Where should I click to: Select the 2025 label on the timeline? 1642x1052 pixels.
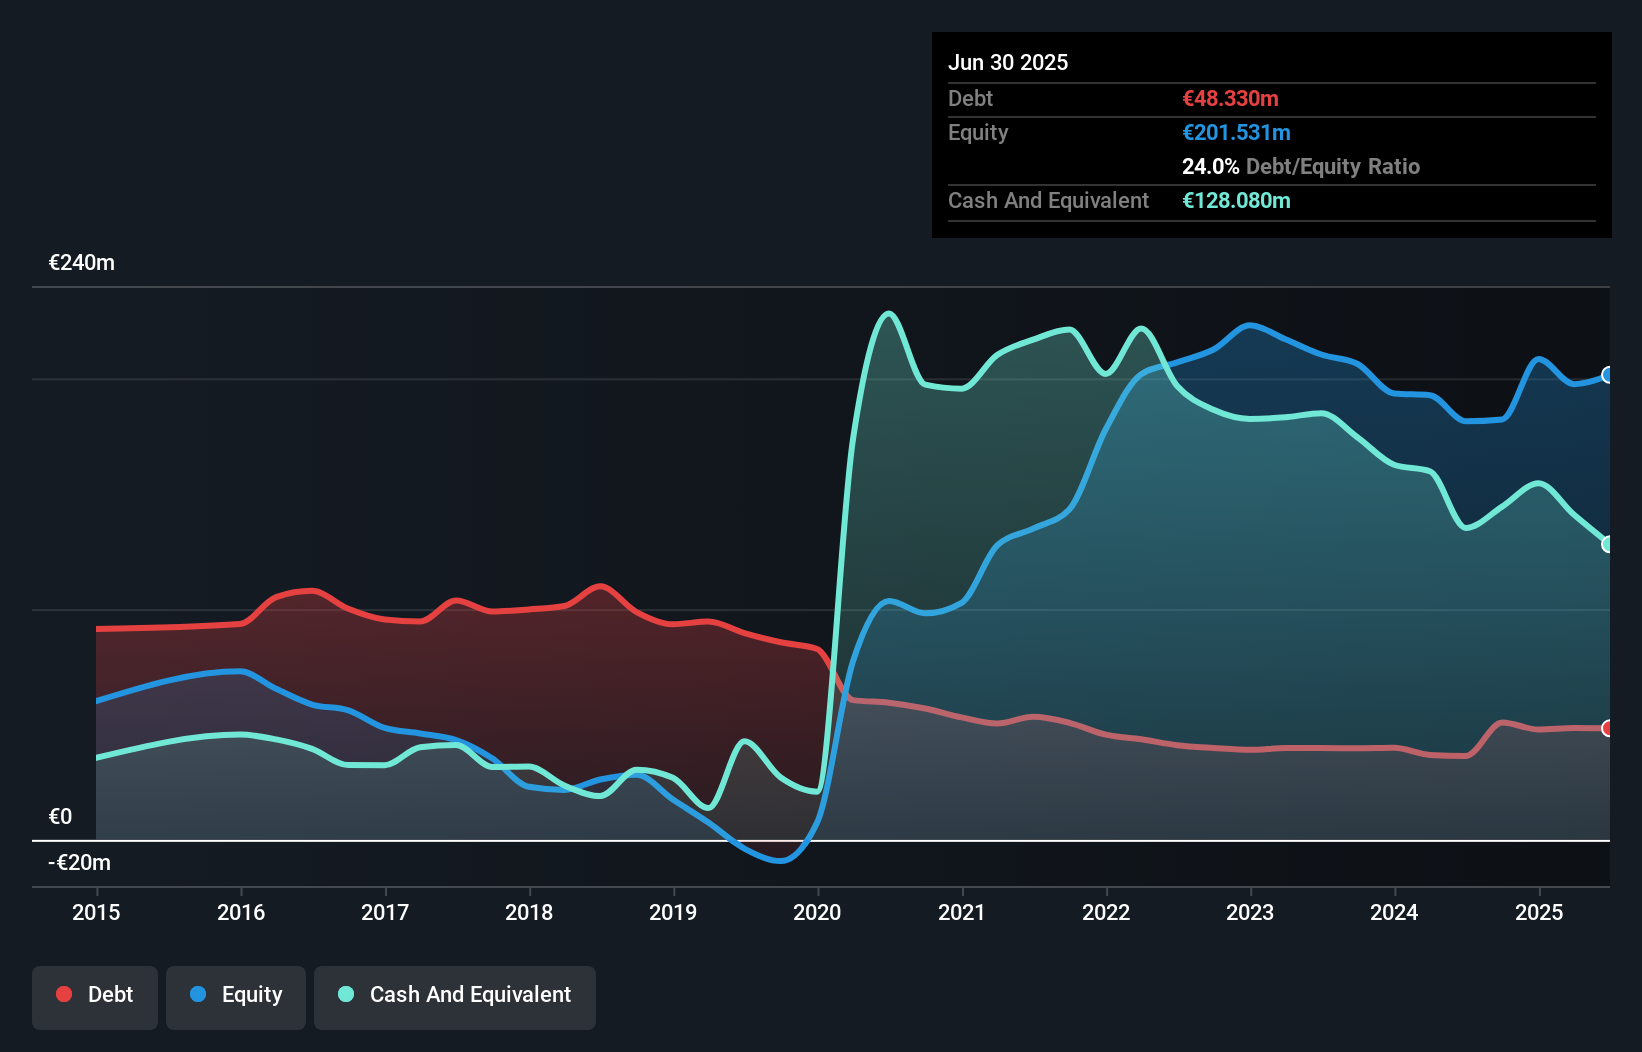[1539, 912]
